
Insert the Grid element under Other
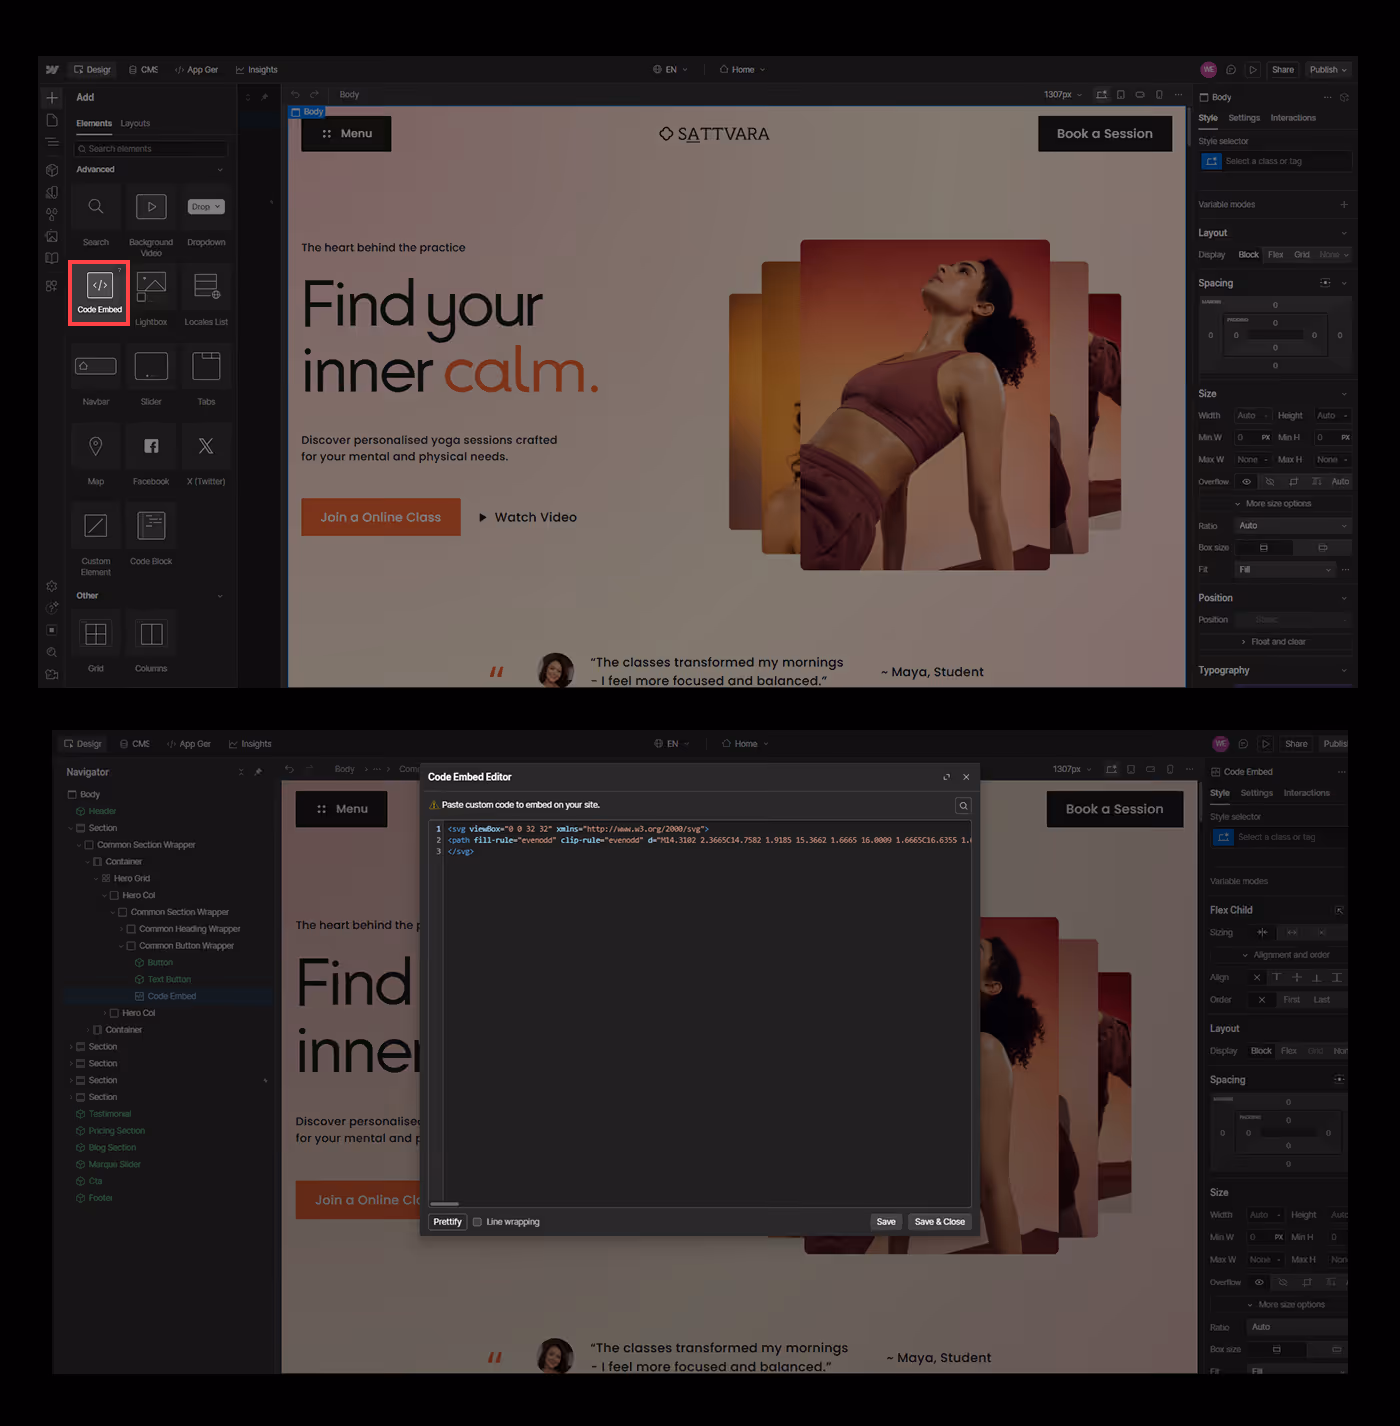(96, 642)
